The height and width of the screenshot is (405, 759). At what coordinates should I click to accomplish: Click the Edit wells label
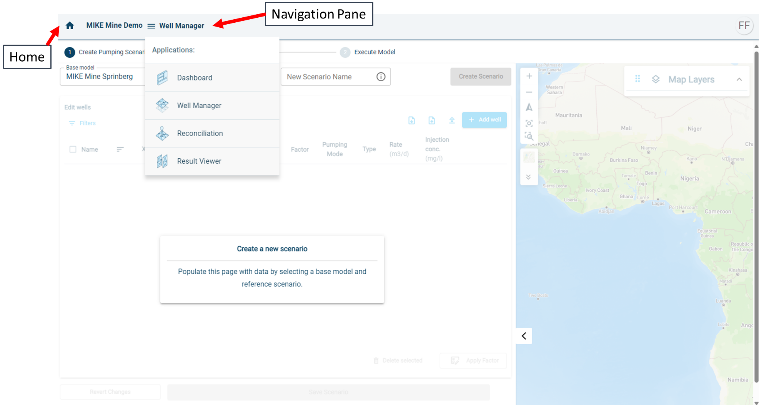pos(77,107)
